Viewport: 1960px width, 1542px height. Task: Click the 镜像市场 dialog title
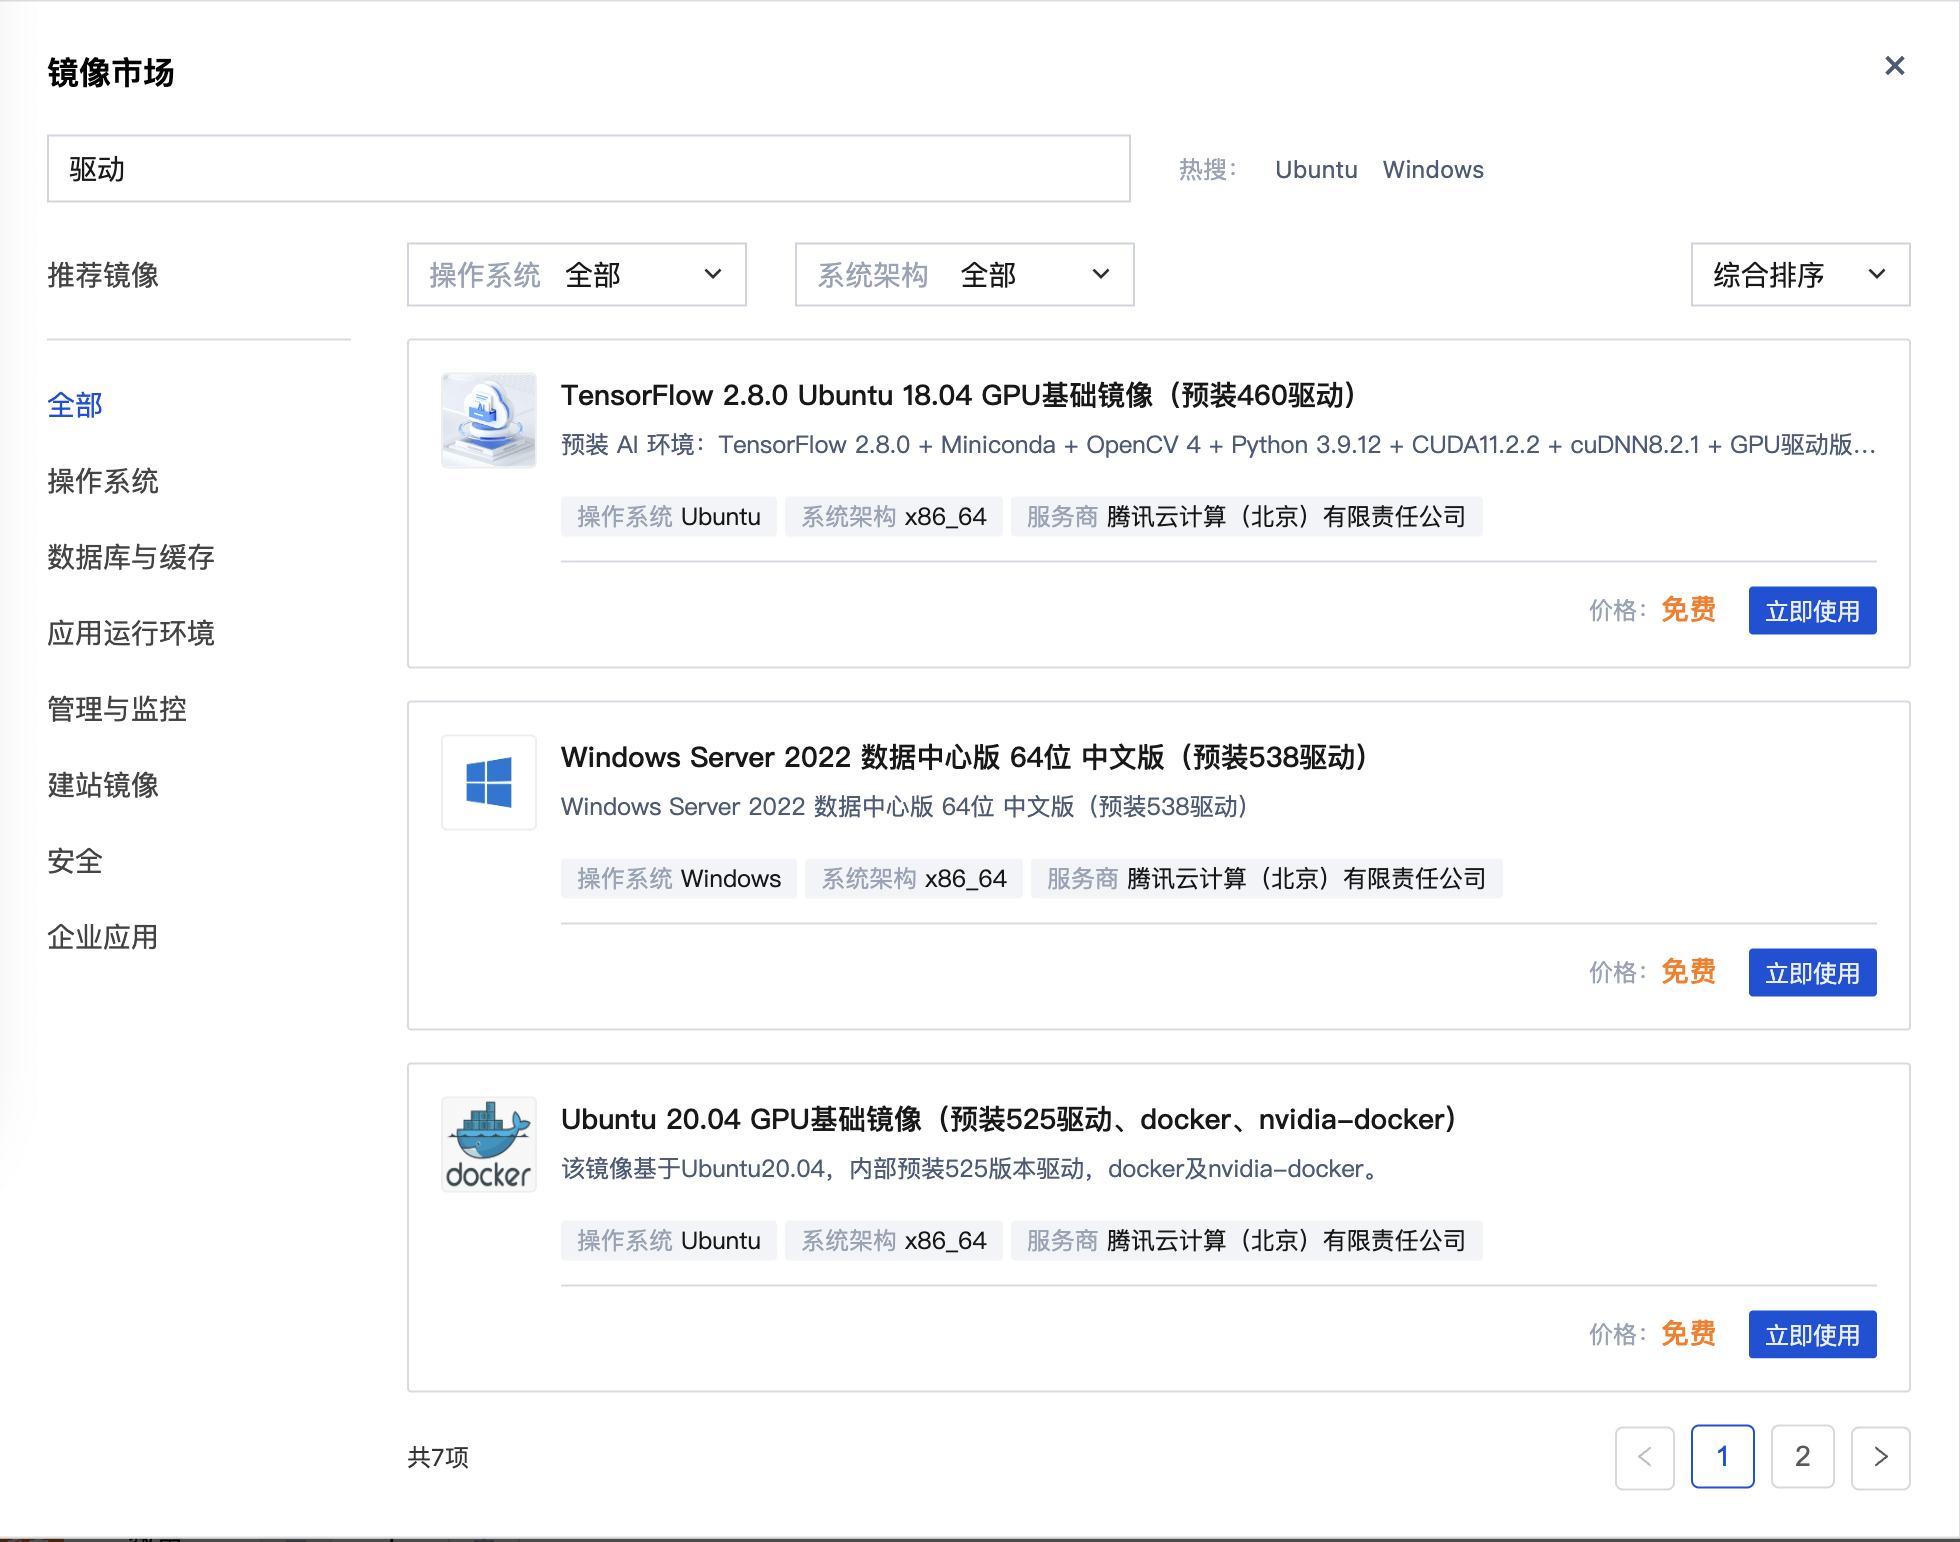pyautogui.click(x=111, y=73)
